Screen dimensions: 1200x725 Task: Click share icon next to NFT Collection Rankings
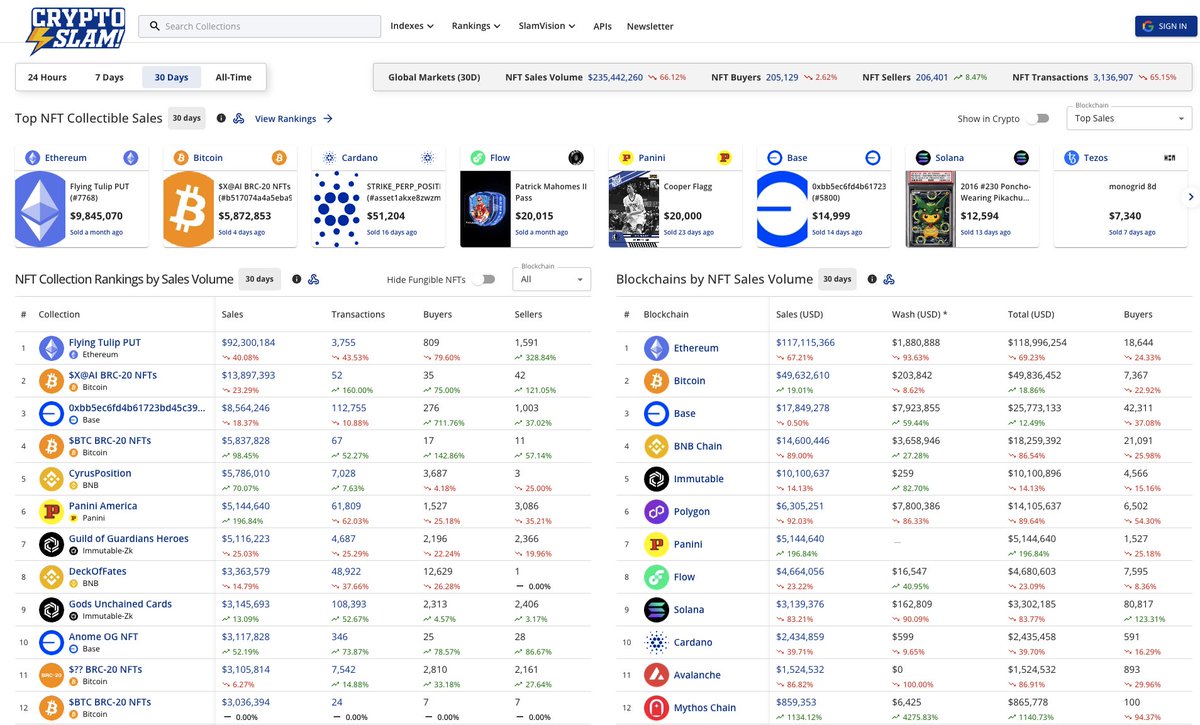tap(313, 279)
